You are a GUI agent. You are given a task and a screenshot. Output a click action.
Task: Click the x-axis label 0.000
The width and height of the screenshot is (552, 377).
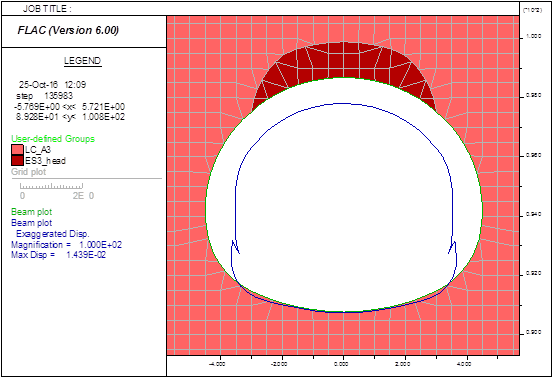pos(341,364)
